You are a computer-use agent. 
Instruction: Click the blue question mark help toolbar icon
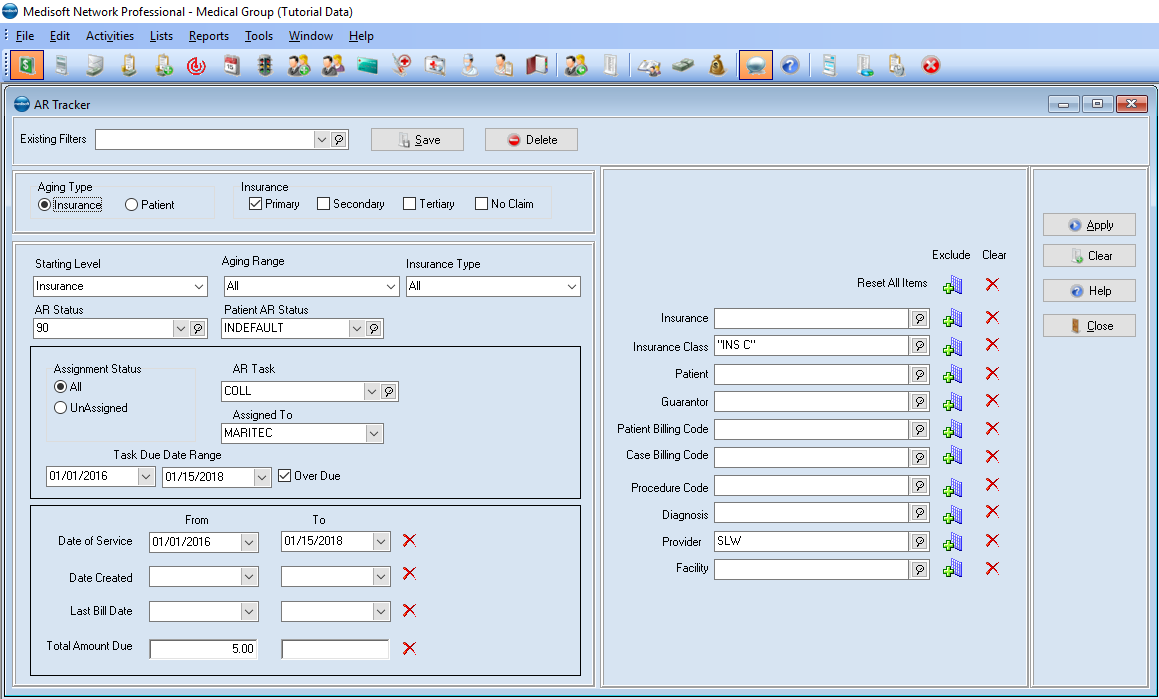coord(790,66)
